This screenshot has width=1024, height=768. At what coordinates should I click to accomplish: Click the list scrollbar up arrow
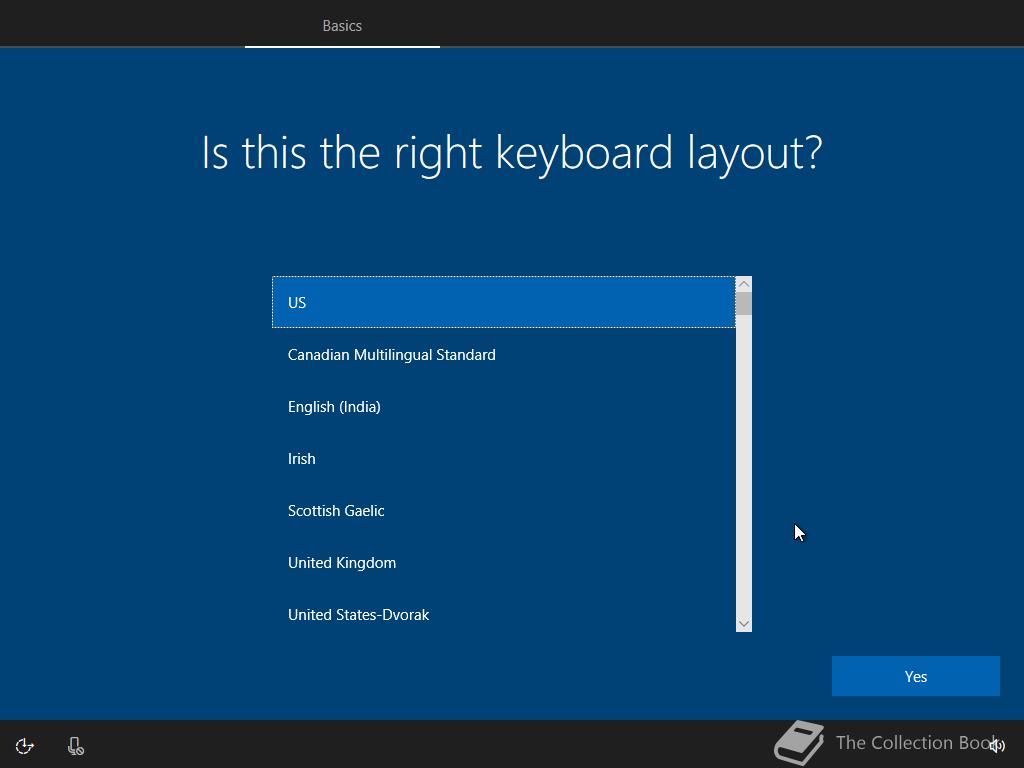click(x=744, y=284)
